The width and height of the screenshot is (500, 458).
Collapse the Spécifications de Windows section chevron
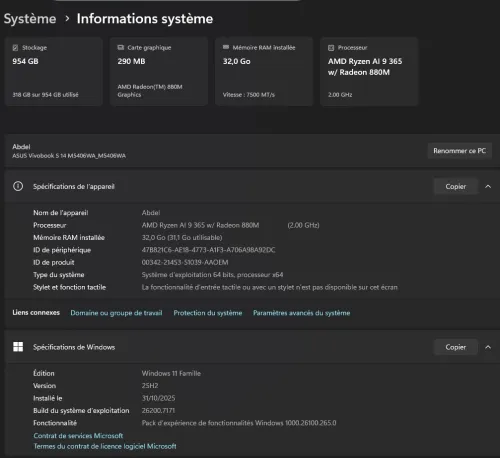click(x=488, y=347)
